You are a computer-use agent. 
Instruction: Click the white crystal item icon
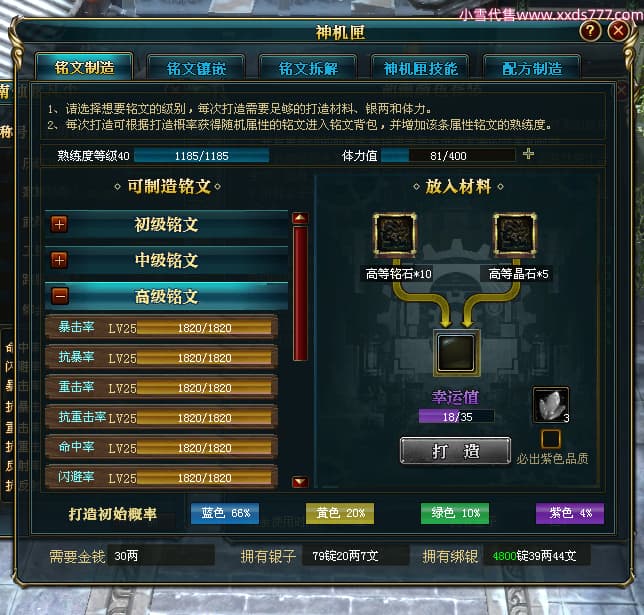click(550, 405)
